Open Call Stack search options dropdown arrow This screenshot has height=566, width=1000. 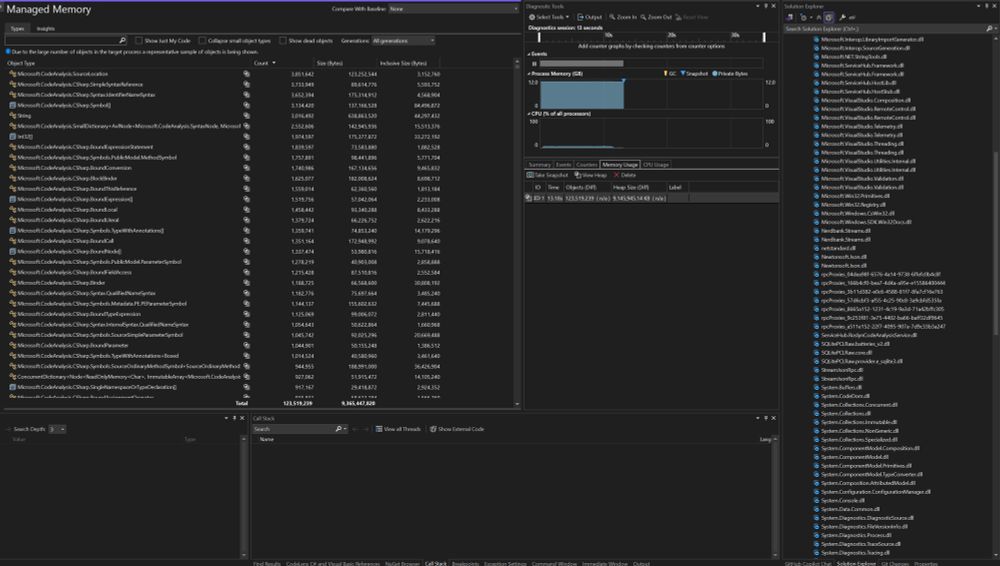coord(345,429)
